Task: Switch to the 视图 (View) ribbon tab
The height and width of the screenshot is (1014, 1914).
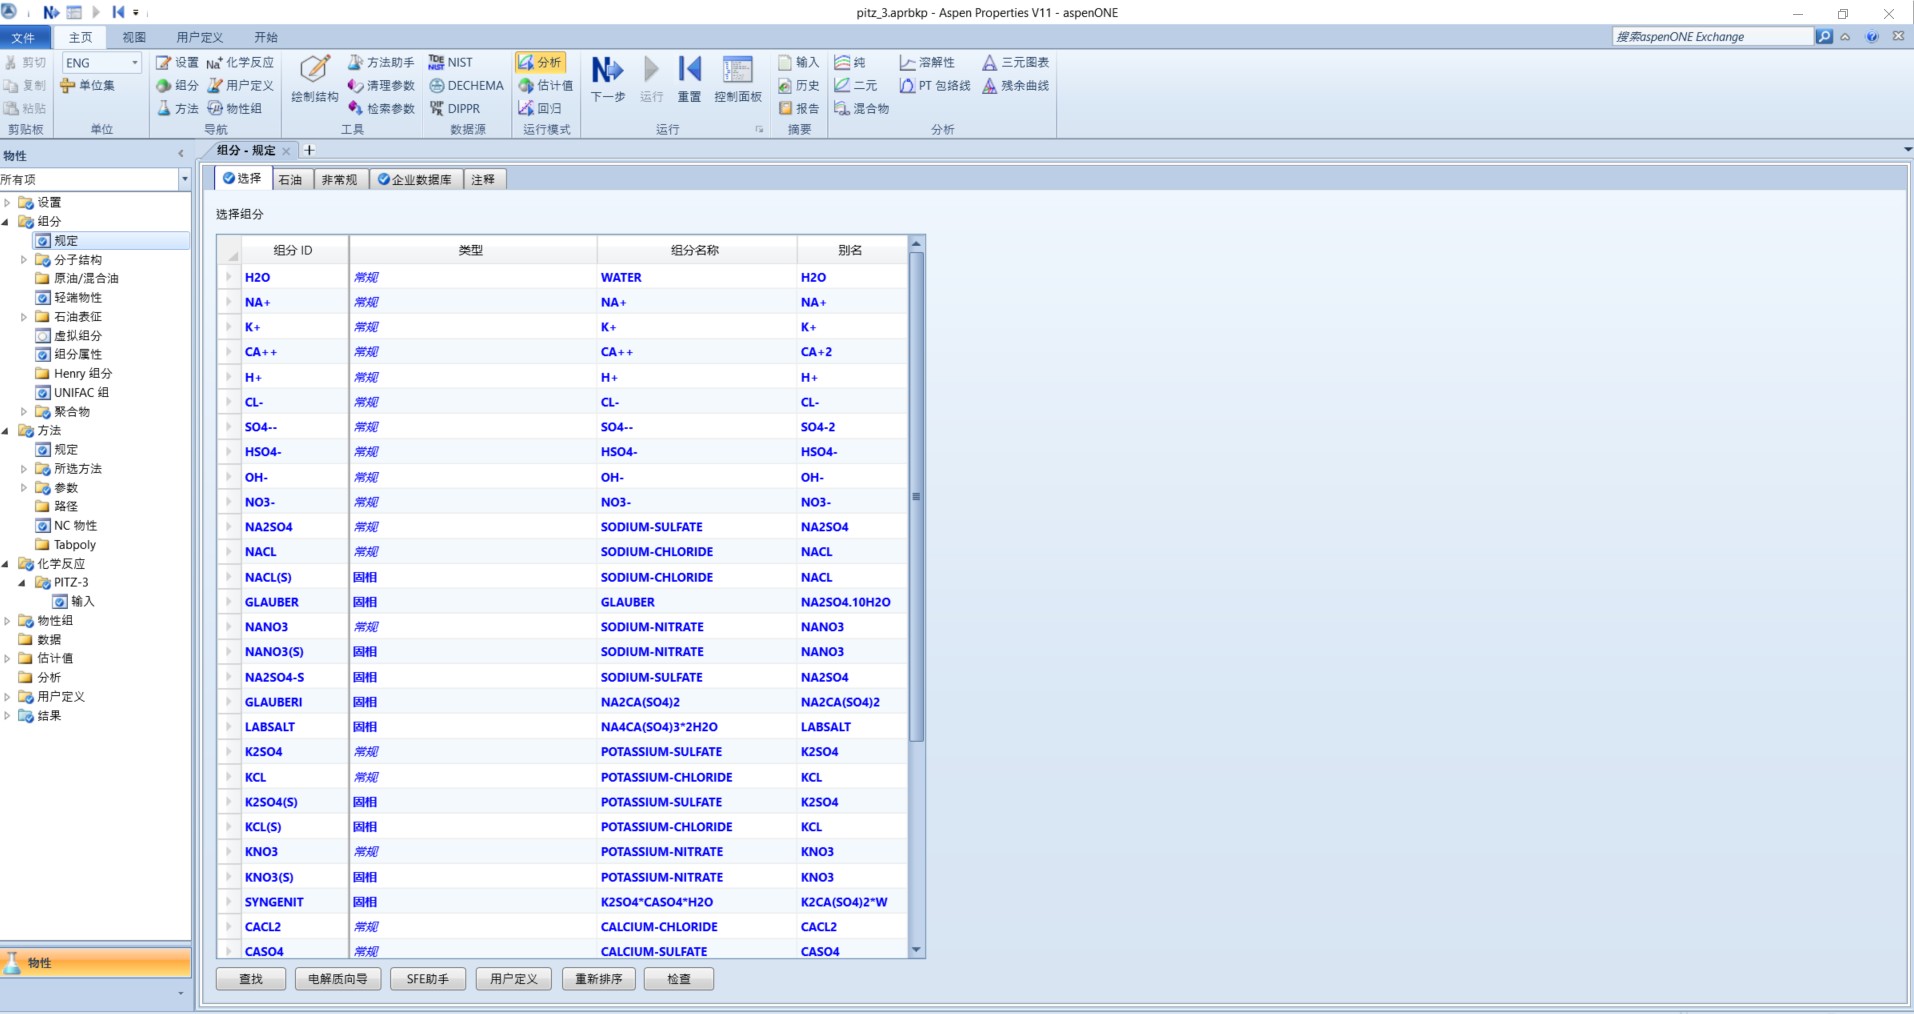Action: point(134,37)
